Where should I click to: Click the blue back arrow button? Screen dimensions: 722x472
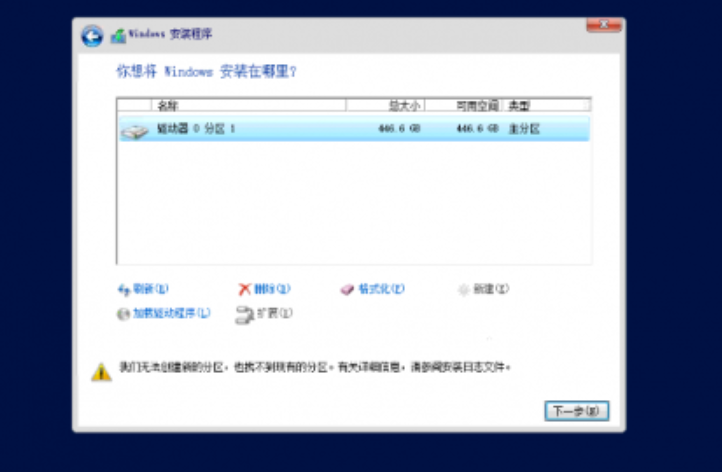coord(92,36)
